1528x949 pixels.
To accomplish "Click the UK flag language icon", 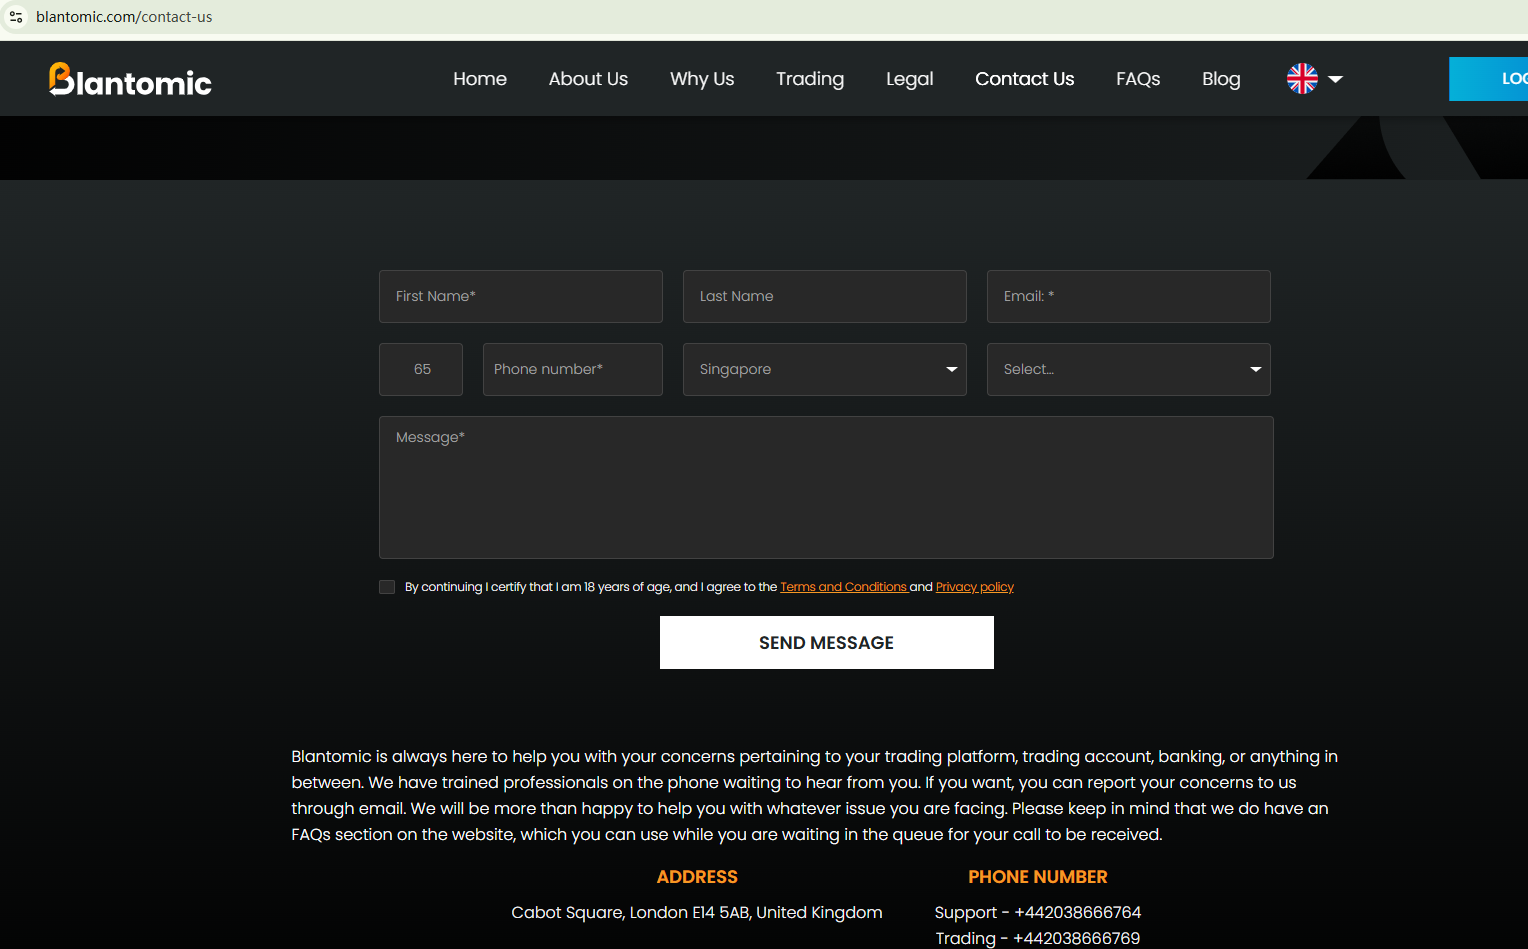I will [x=1302, y=78].
